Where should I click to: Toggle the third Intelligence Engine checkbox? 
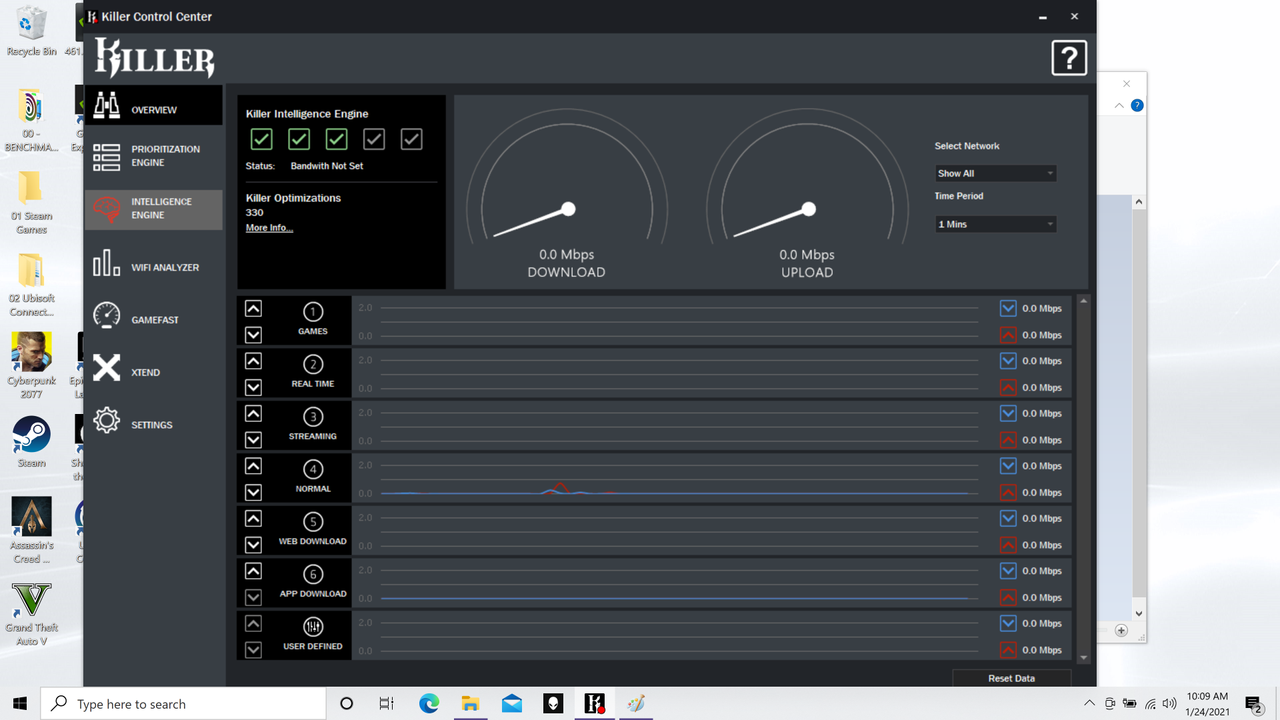pyautogui.click(x=336, y=139)
